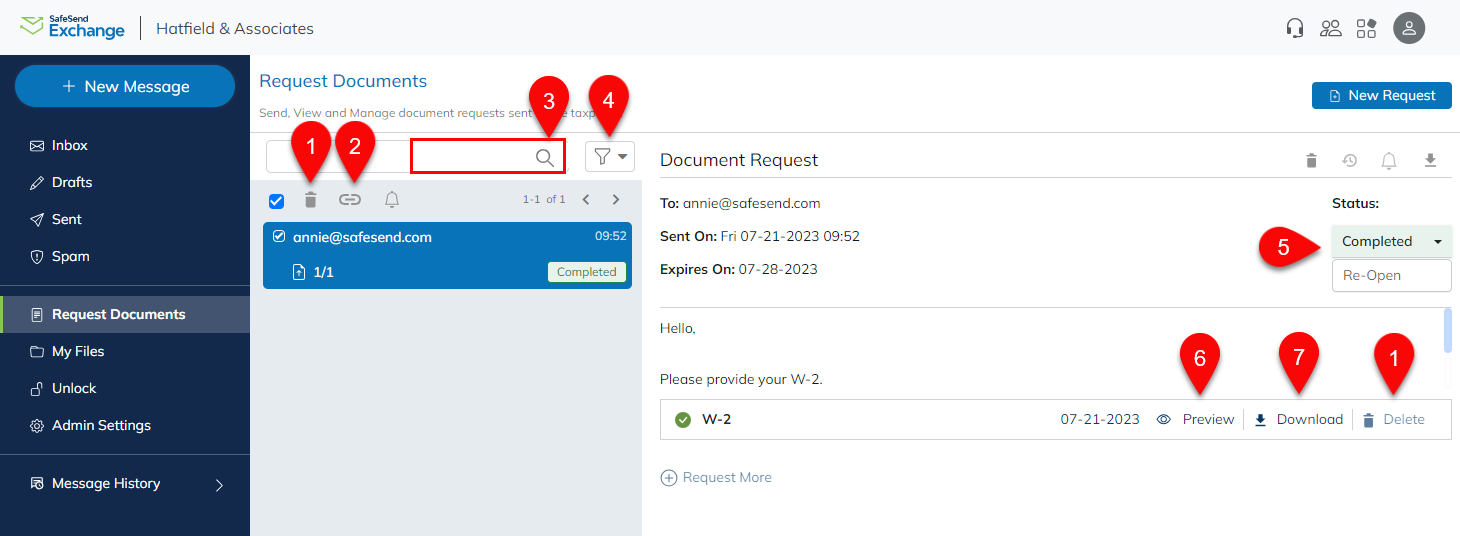Preview the W-2 document

1196,419
